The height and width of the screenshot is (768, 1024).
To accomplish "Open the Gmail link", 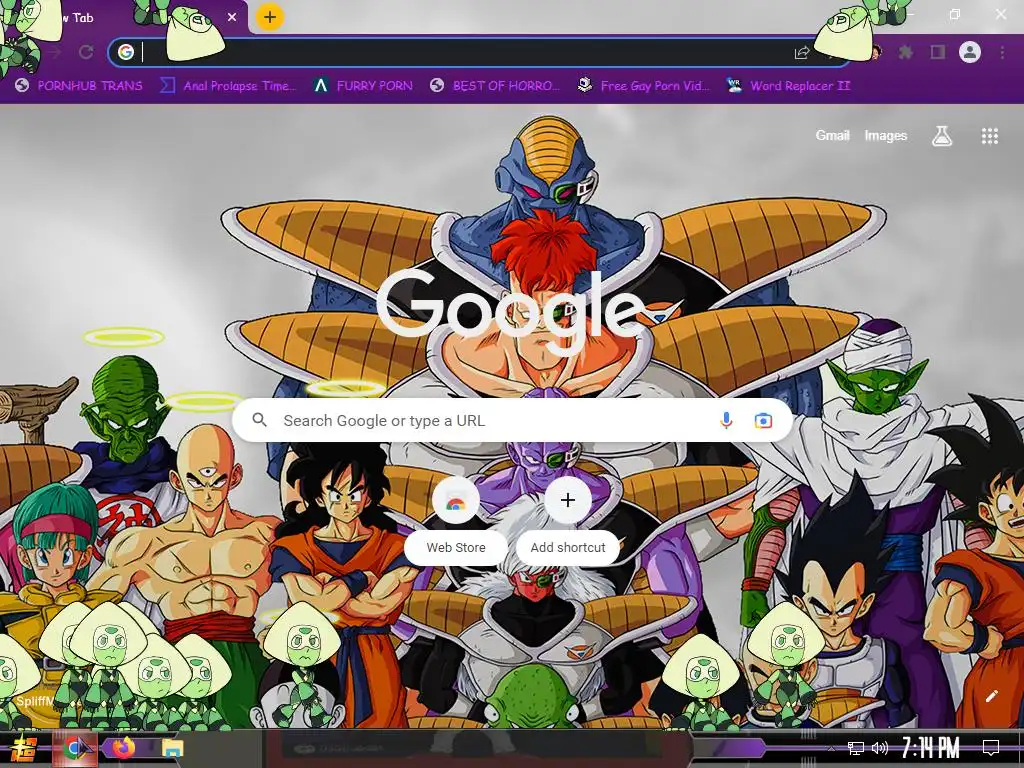I will pyautogui.click(x=832, y=136).
